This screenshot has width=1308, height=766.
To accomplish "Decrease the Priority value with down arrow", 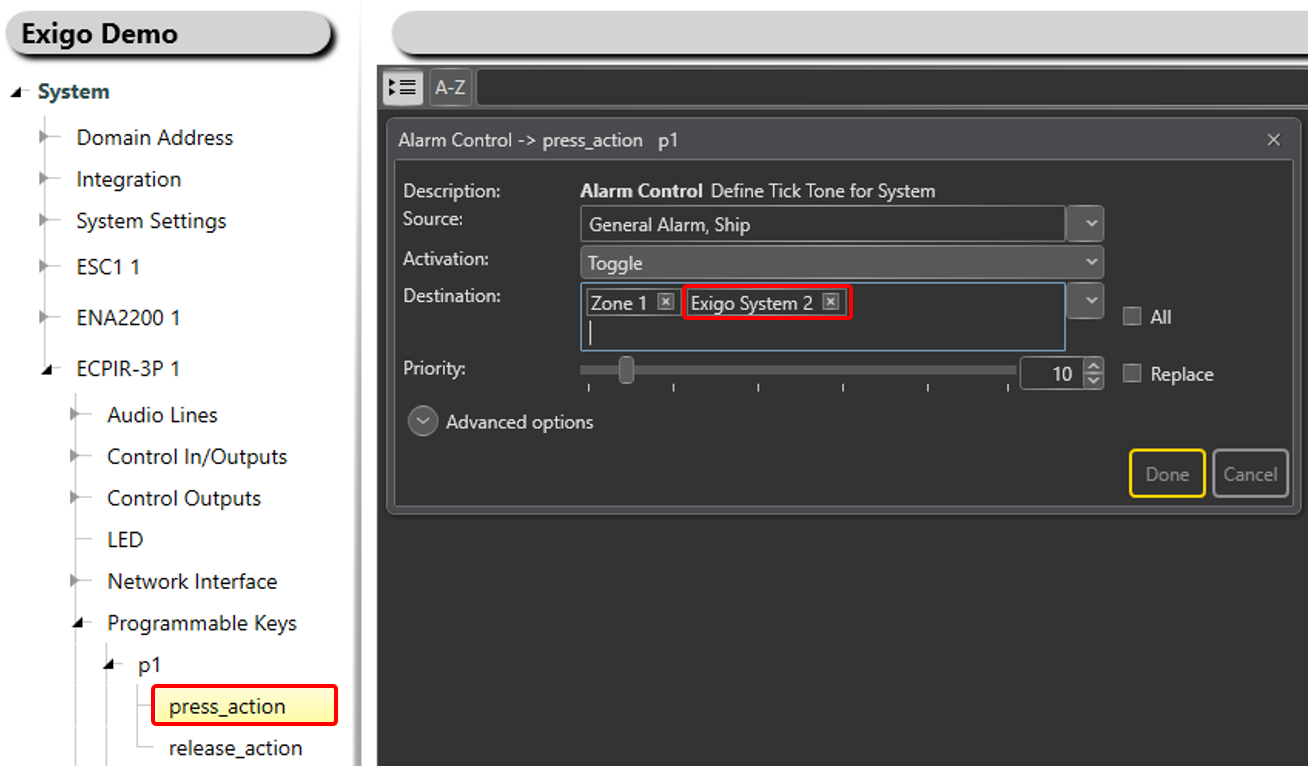I will 1094,381.
